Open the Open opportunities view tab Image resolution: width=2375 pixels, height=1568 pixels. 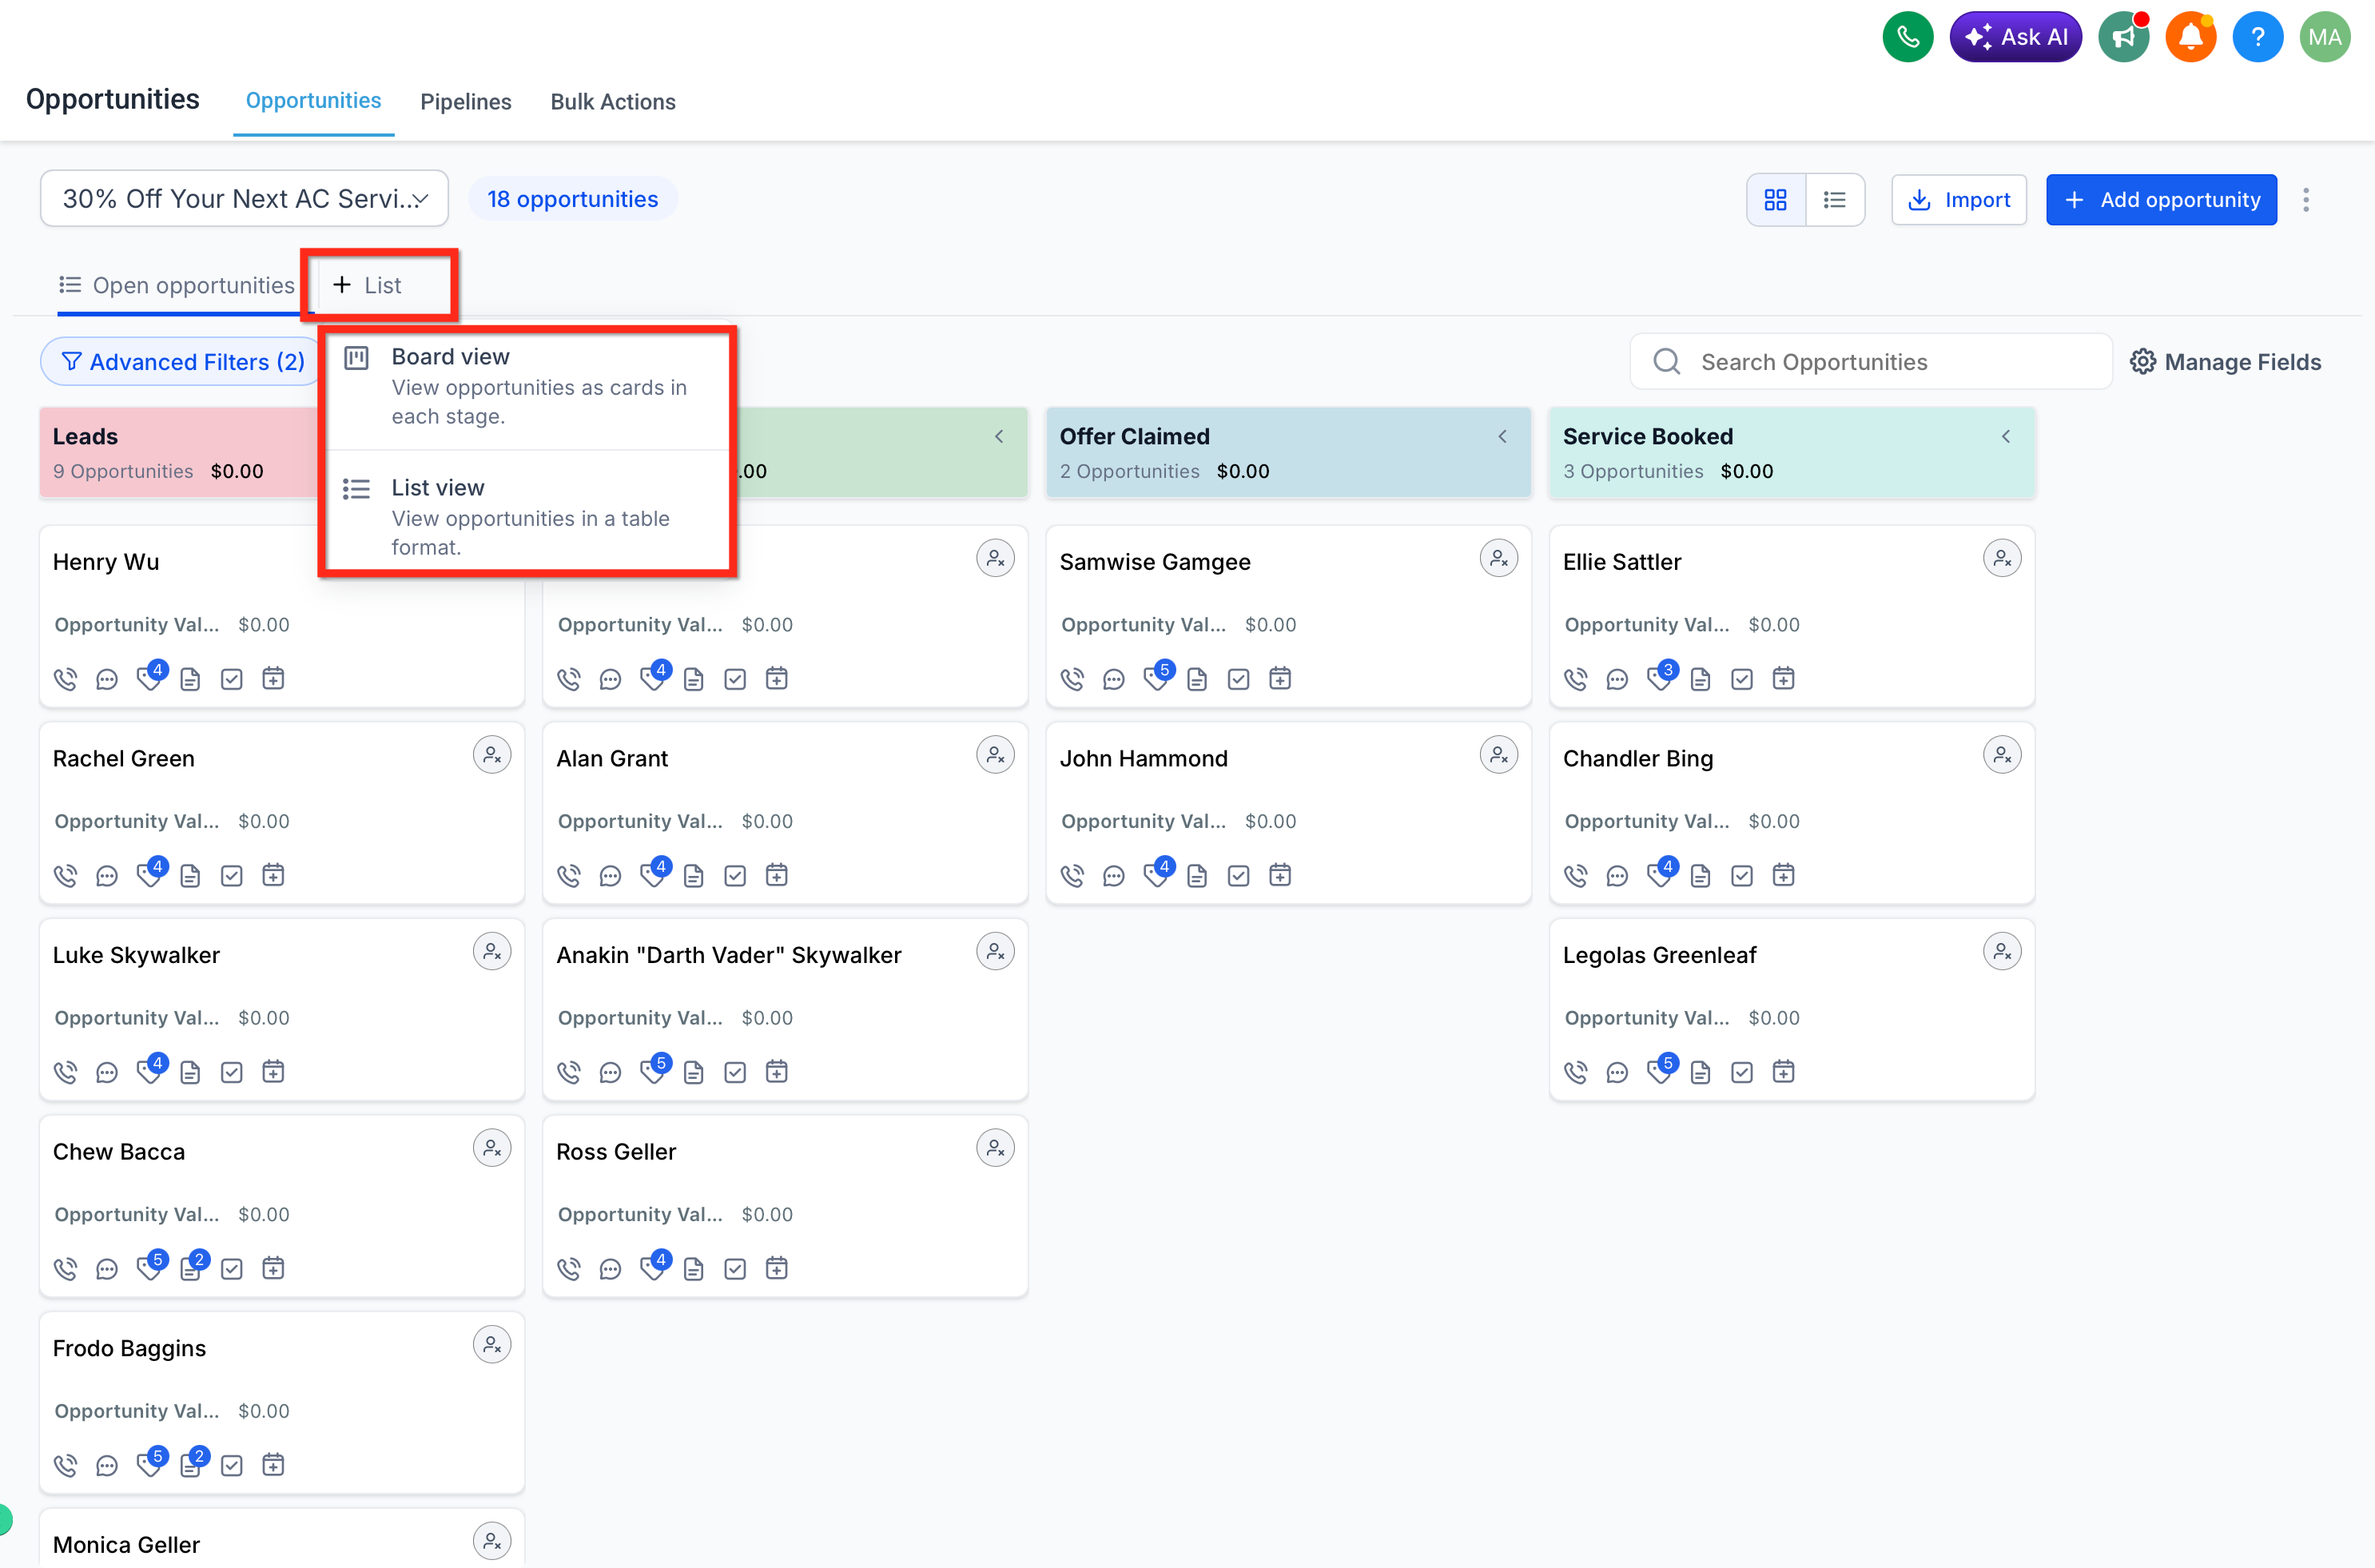(x=177, y=286)
